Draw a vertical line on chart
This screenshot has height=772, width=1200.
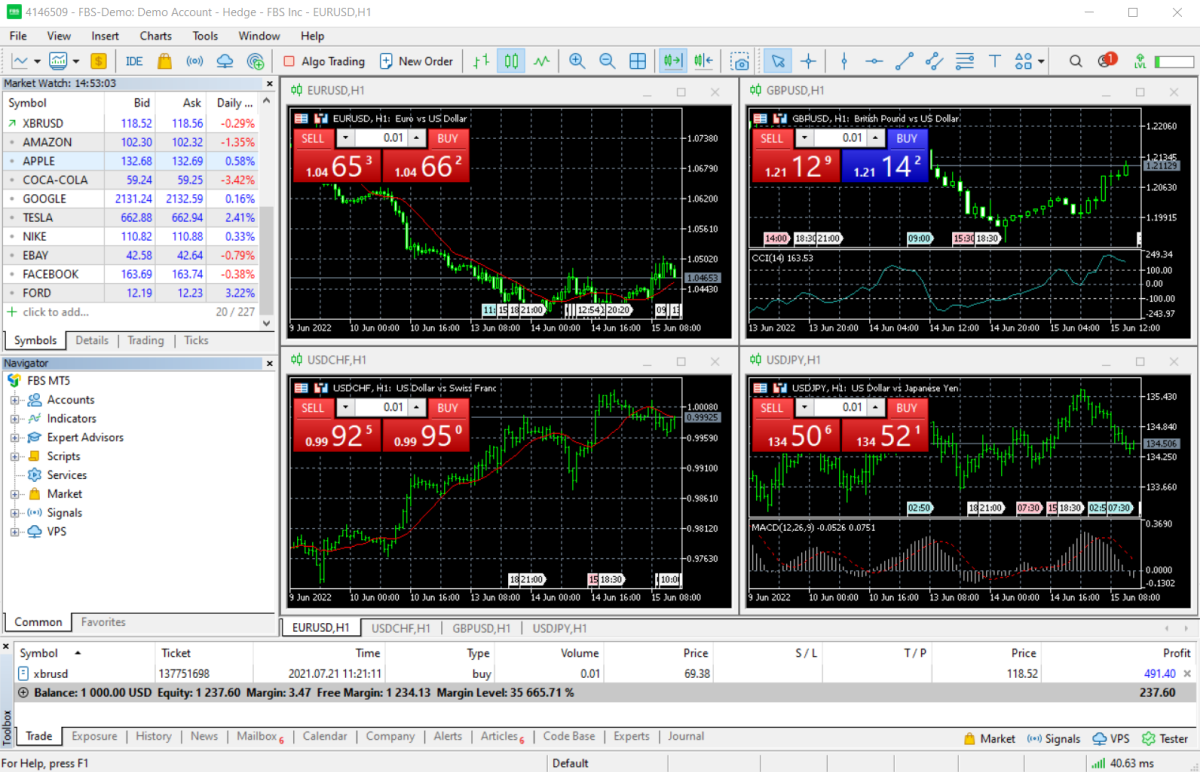(x=844, y=61)
